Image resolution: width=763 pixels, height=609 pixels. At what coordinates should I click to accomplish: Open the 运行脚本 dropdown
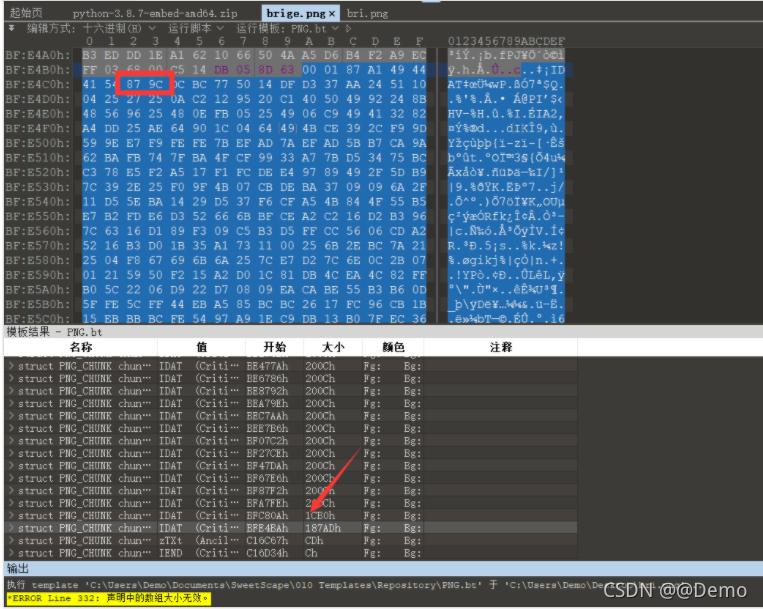[x=196, y=29]
